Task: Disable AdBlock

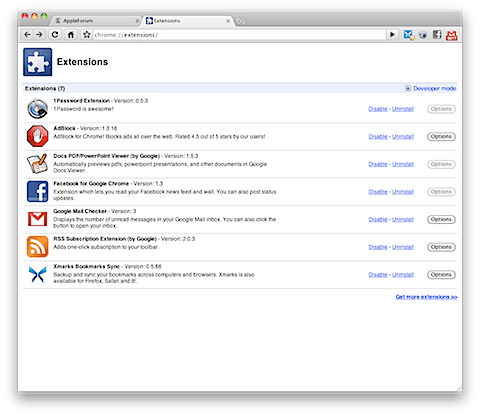Action: 378,137
